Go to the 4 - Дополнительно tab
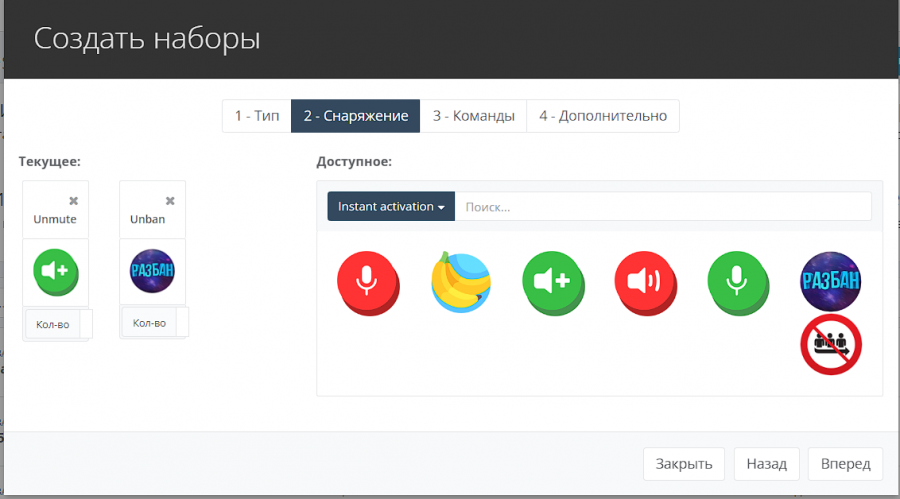The height and width of the screenshot is (499, 900). 603,116
